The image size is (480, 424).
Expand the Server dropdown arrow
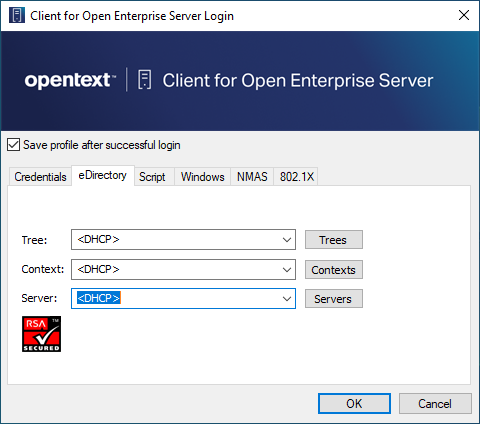point(287,299)
